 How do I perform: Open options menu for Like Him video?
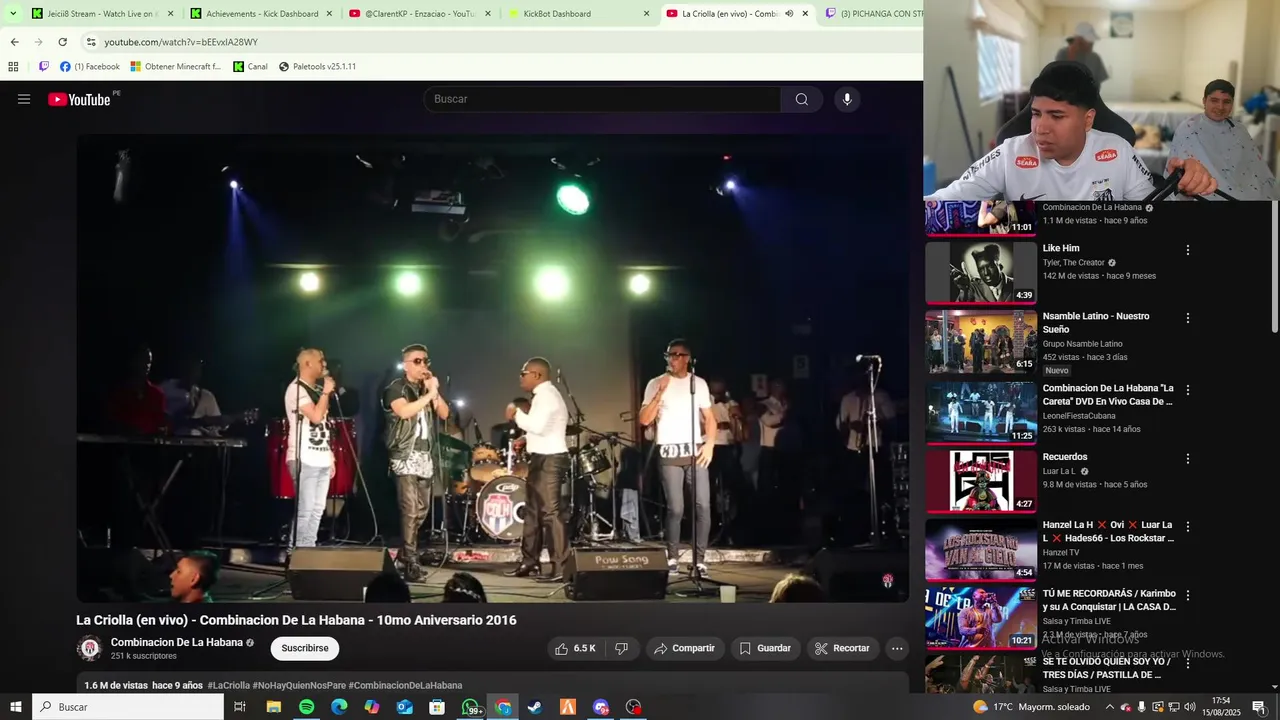coord(1188,250)
